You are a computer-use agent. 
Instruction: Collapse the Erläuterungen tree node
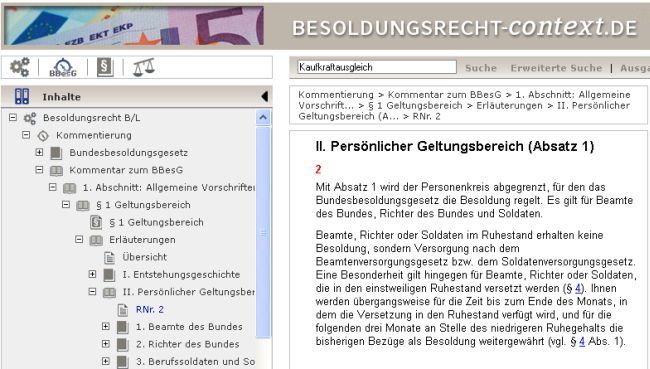point(79,239)
